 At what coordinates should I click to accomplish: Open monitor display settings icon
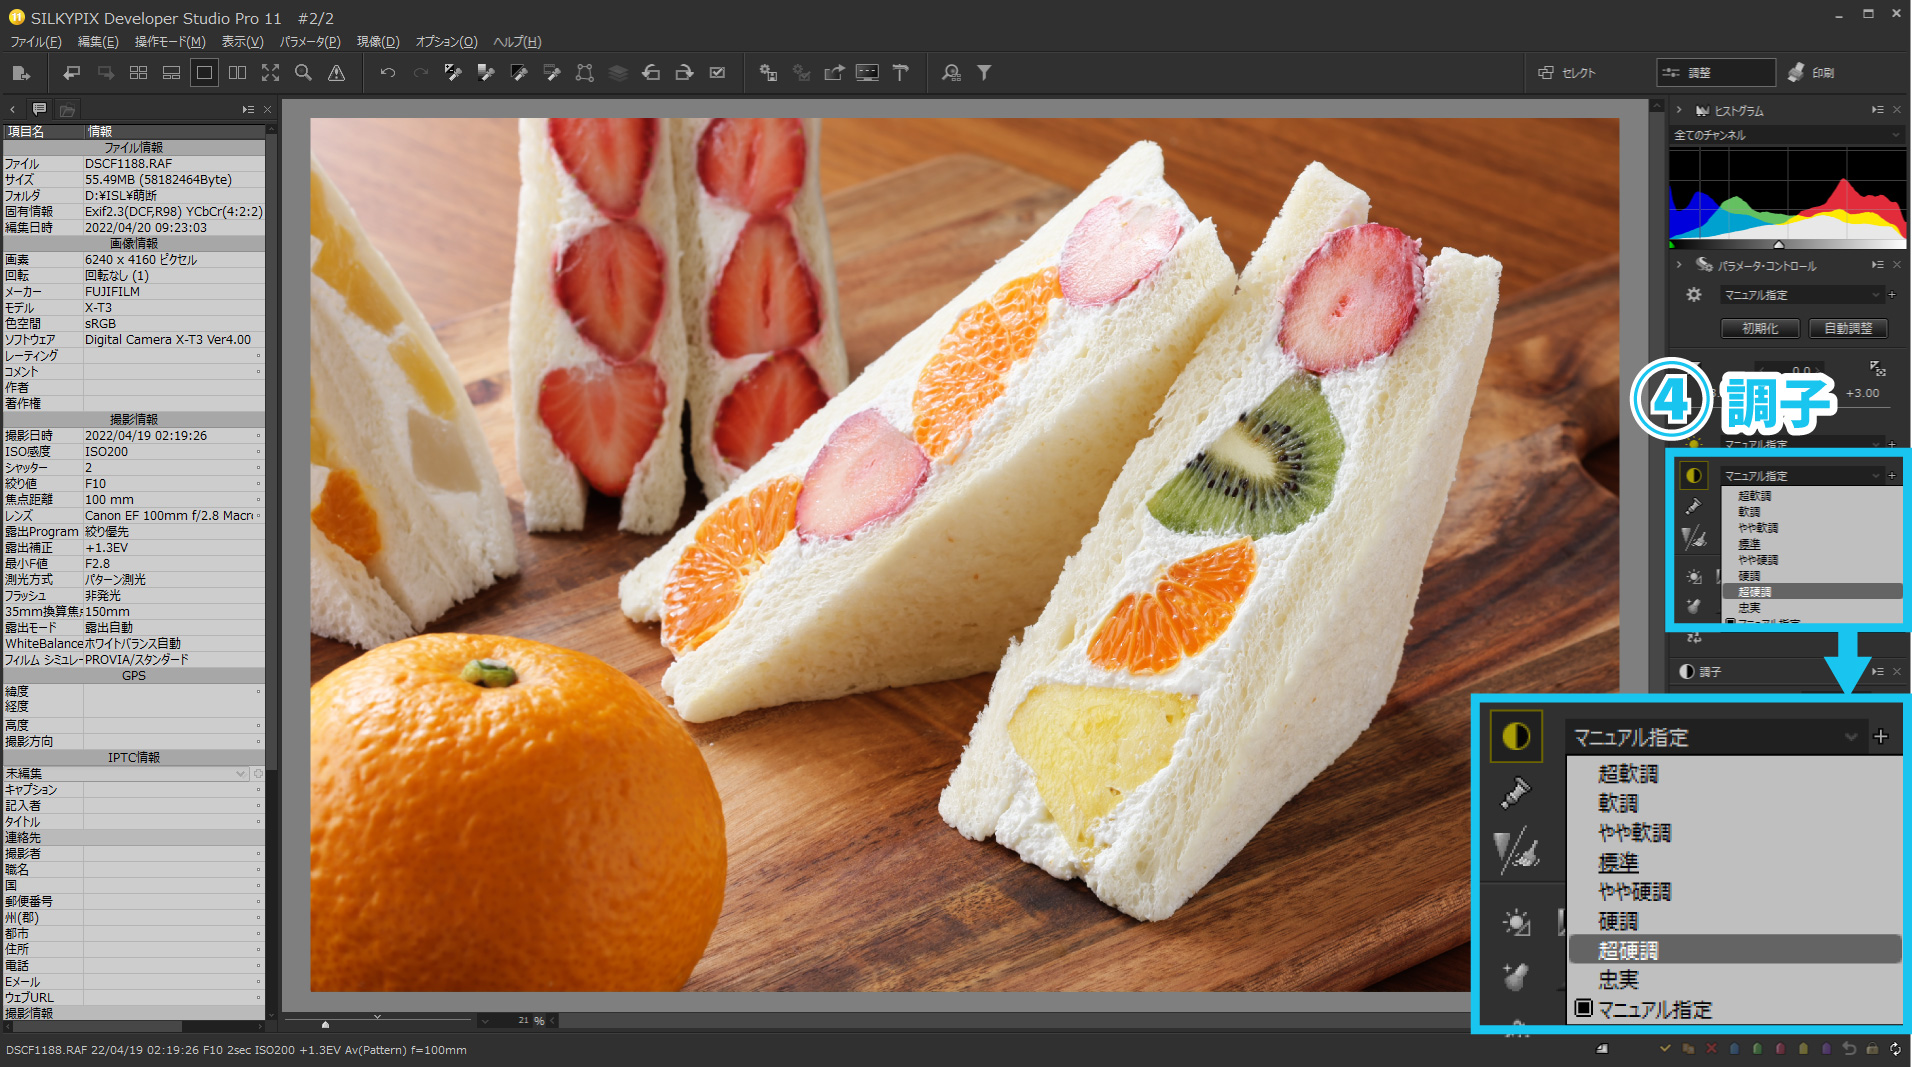click(x=868, y=73)
